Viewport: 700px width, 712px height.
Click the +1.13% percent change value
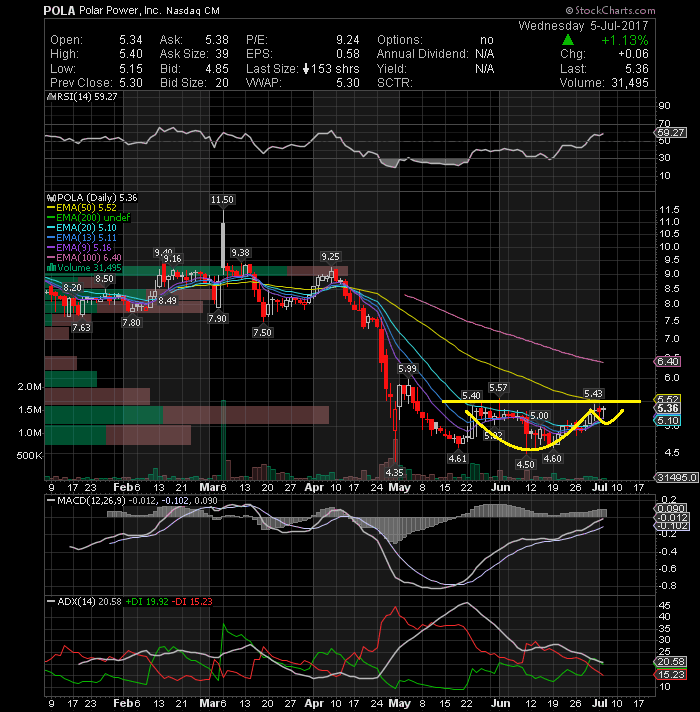pos(625,40)
